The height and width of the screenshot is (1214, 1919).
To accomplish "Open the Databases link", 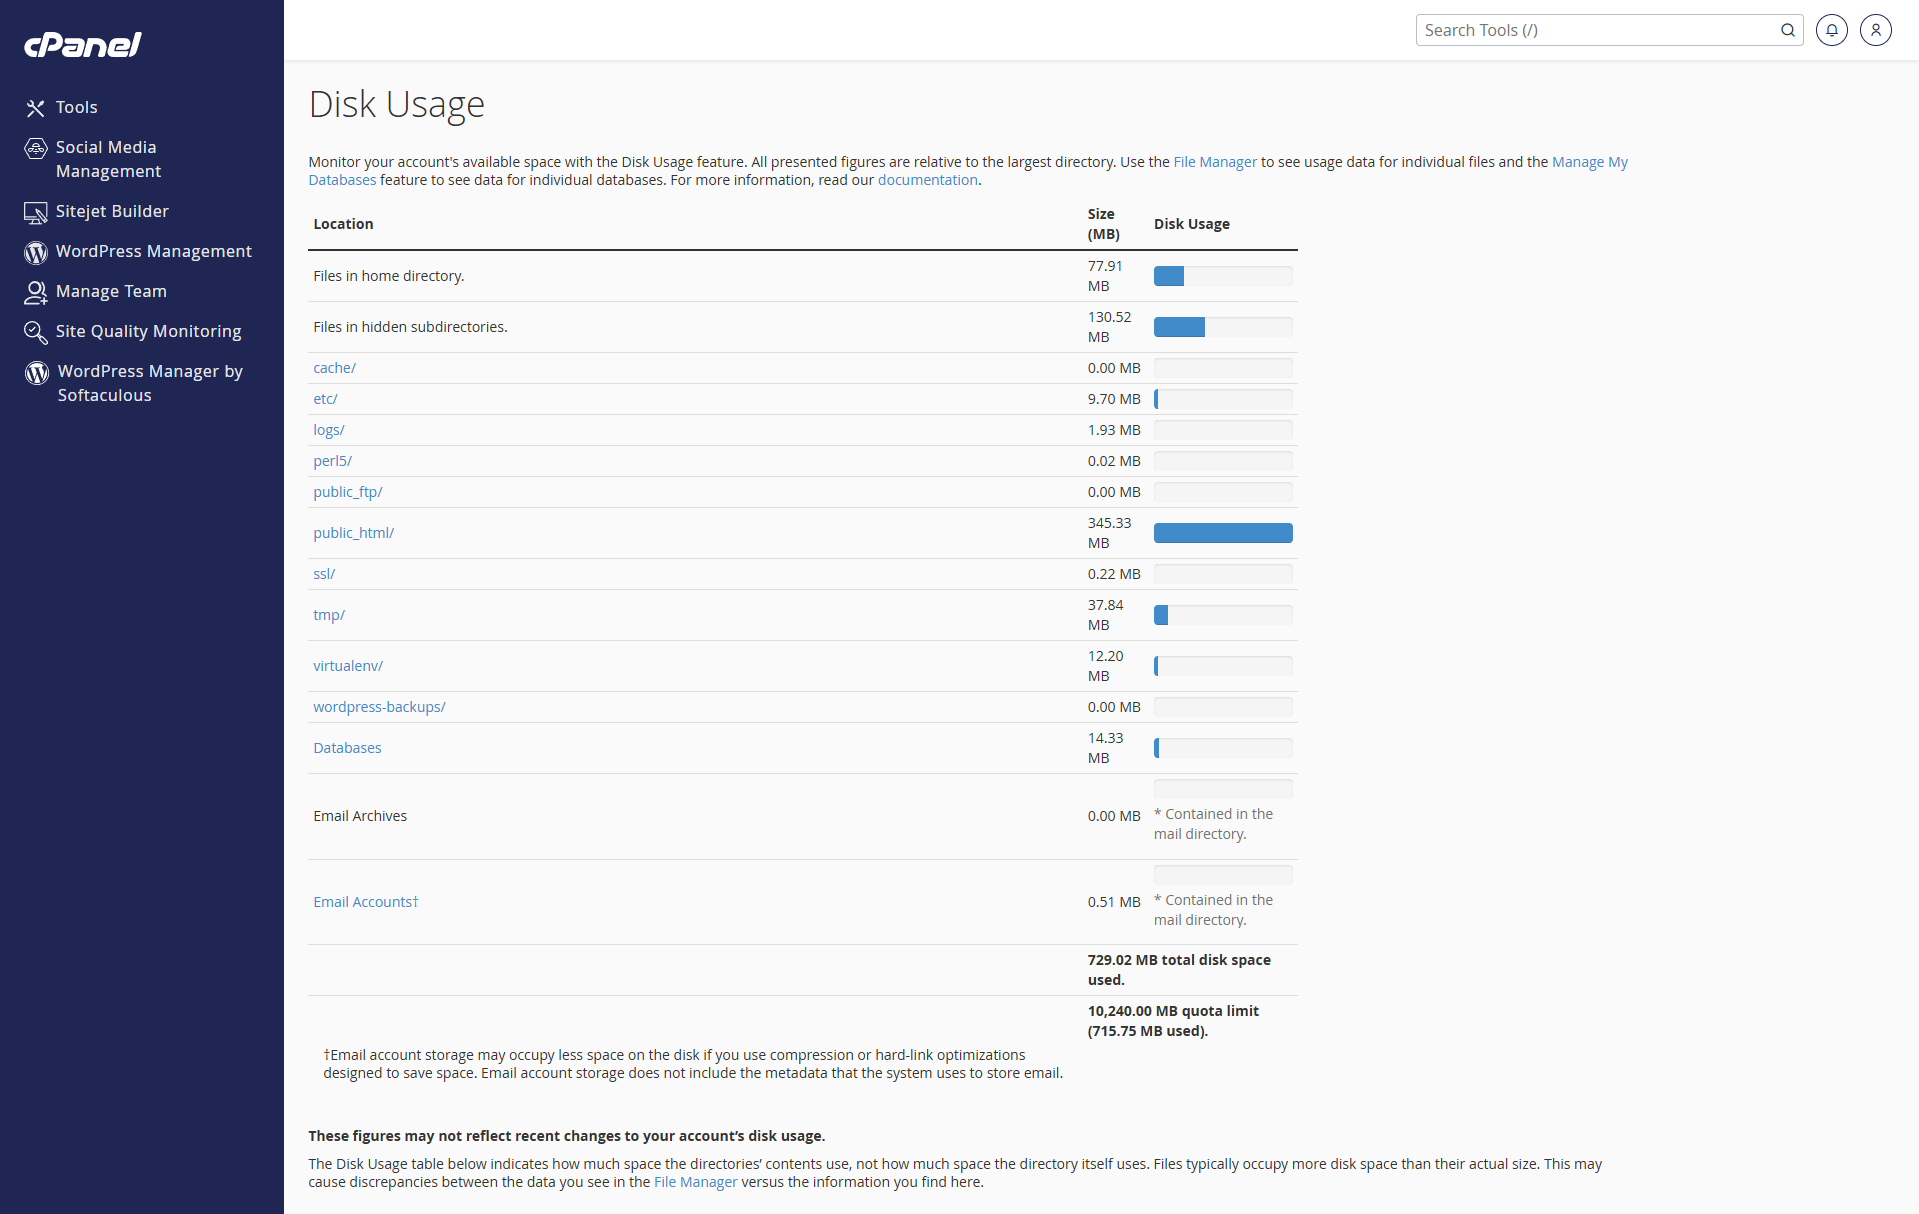I will coord(347,748).
